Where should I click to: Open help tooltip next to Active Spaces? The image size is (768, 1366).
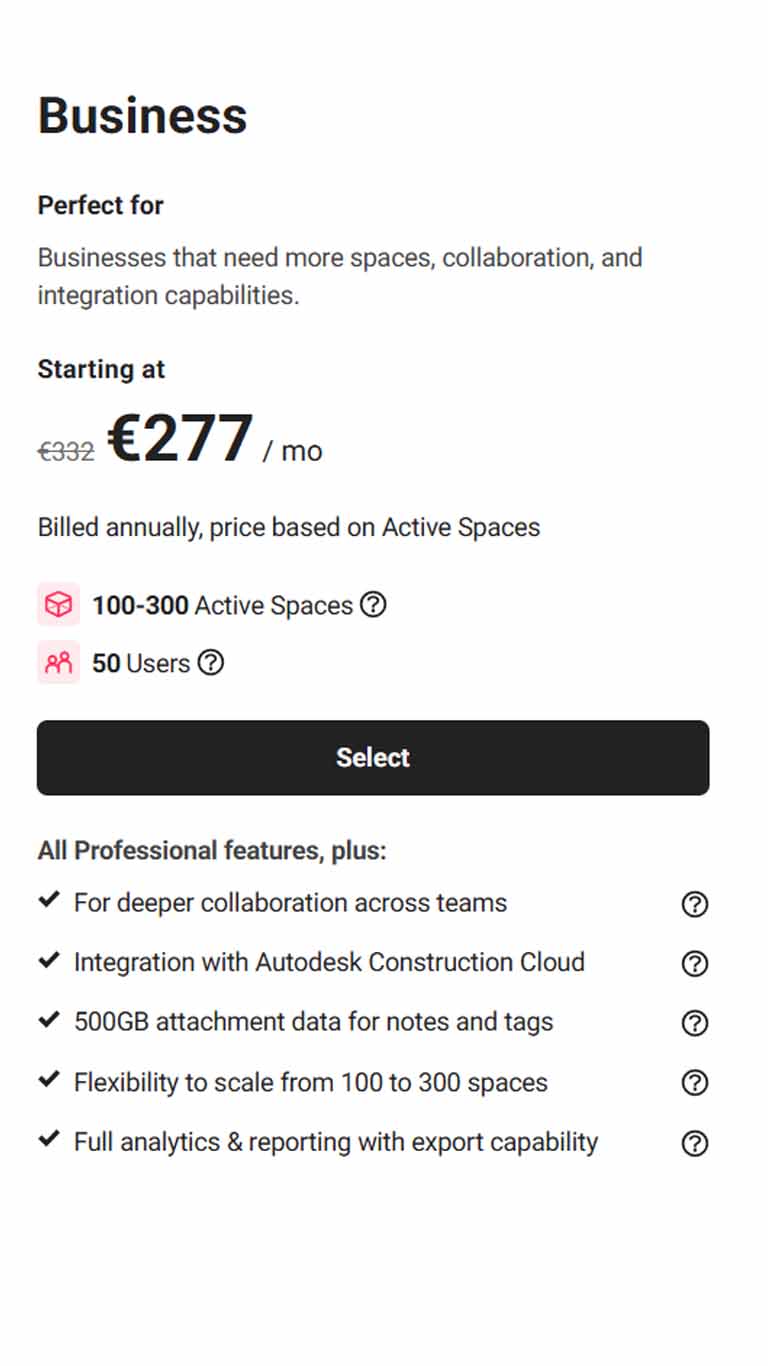coord(373,605)
